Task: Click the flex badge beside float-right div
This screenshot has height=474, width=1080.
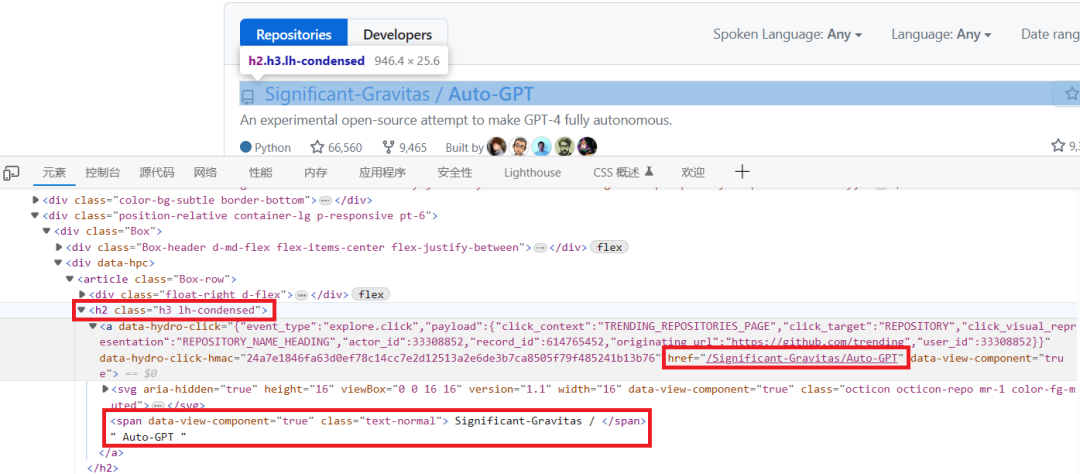Action: click(371, 295)
